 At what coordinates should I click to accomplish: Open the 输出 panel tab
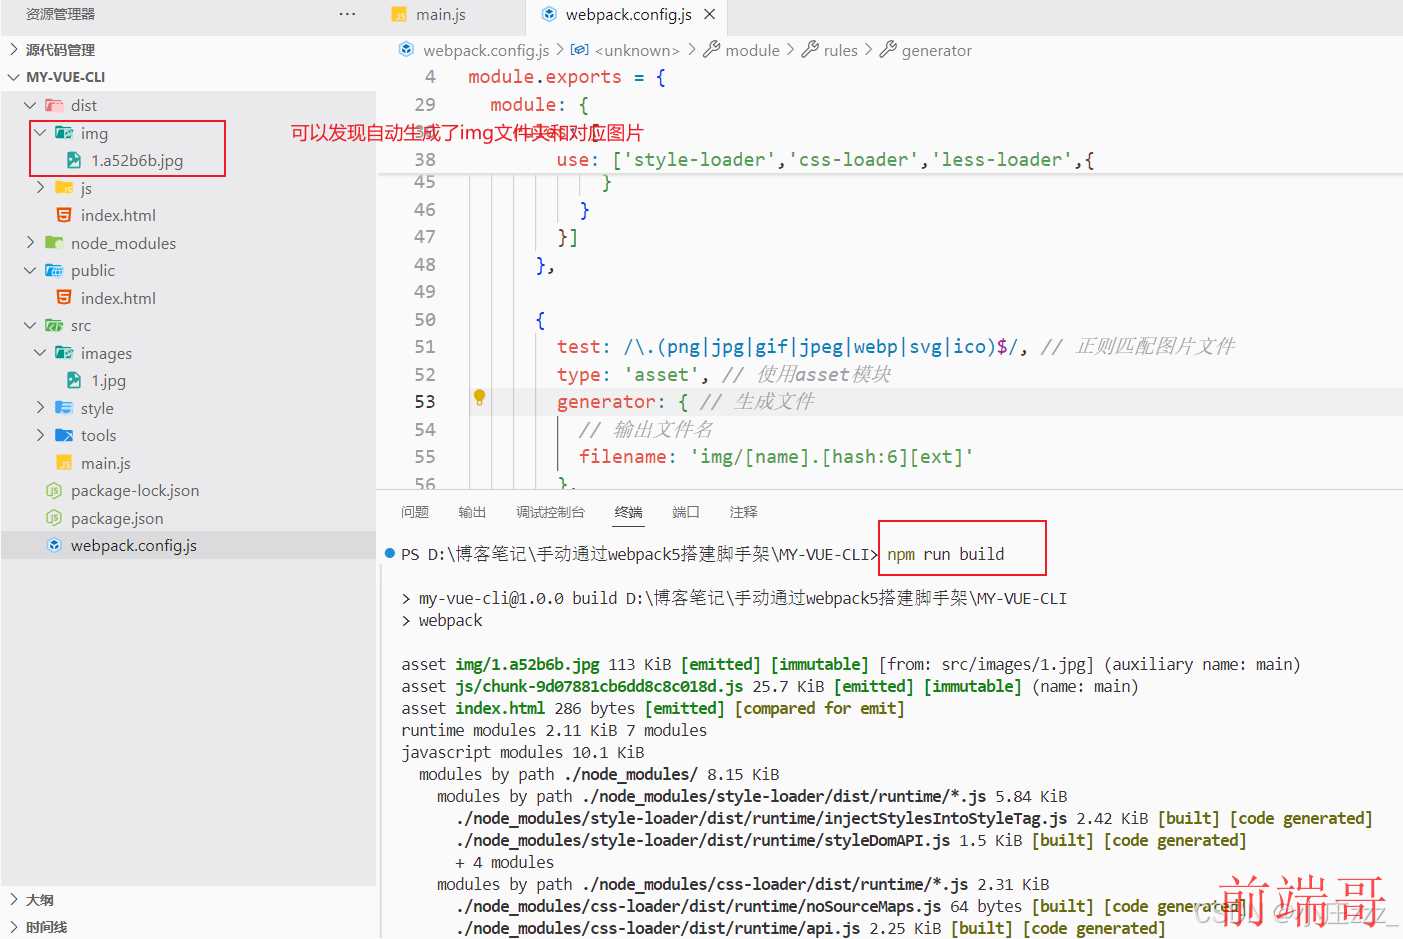coord(472,512)
